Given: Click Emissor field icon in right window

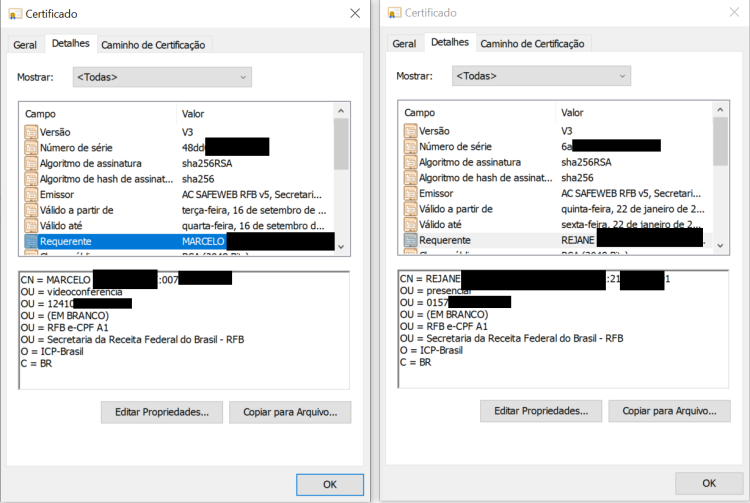Looking at the screenshot, I should pyautogui.click(x=410, y=193).
